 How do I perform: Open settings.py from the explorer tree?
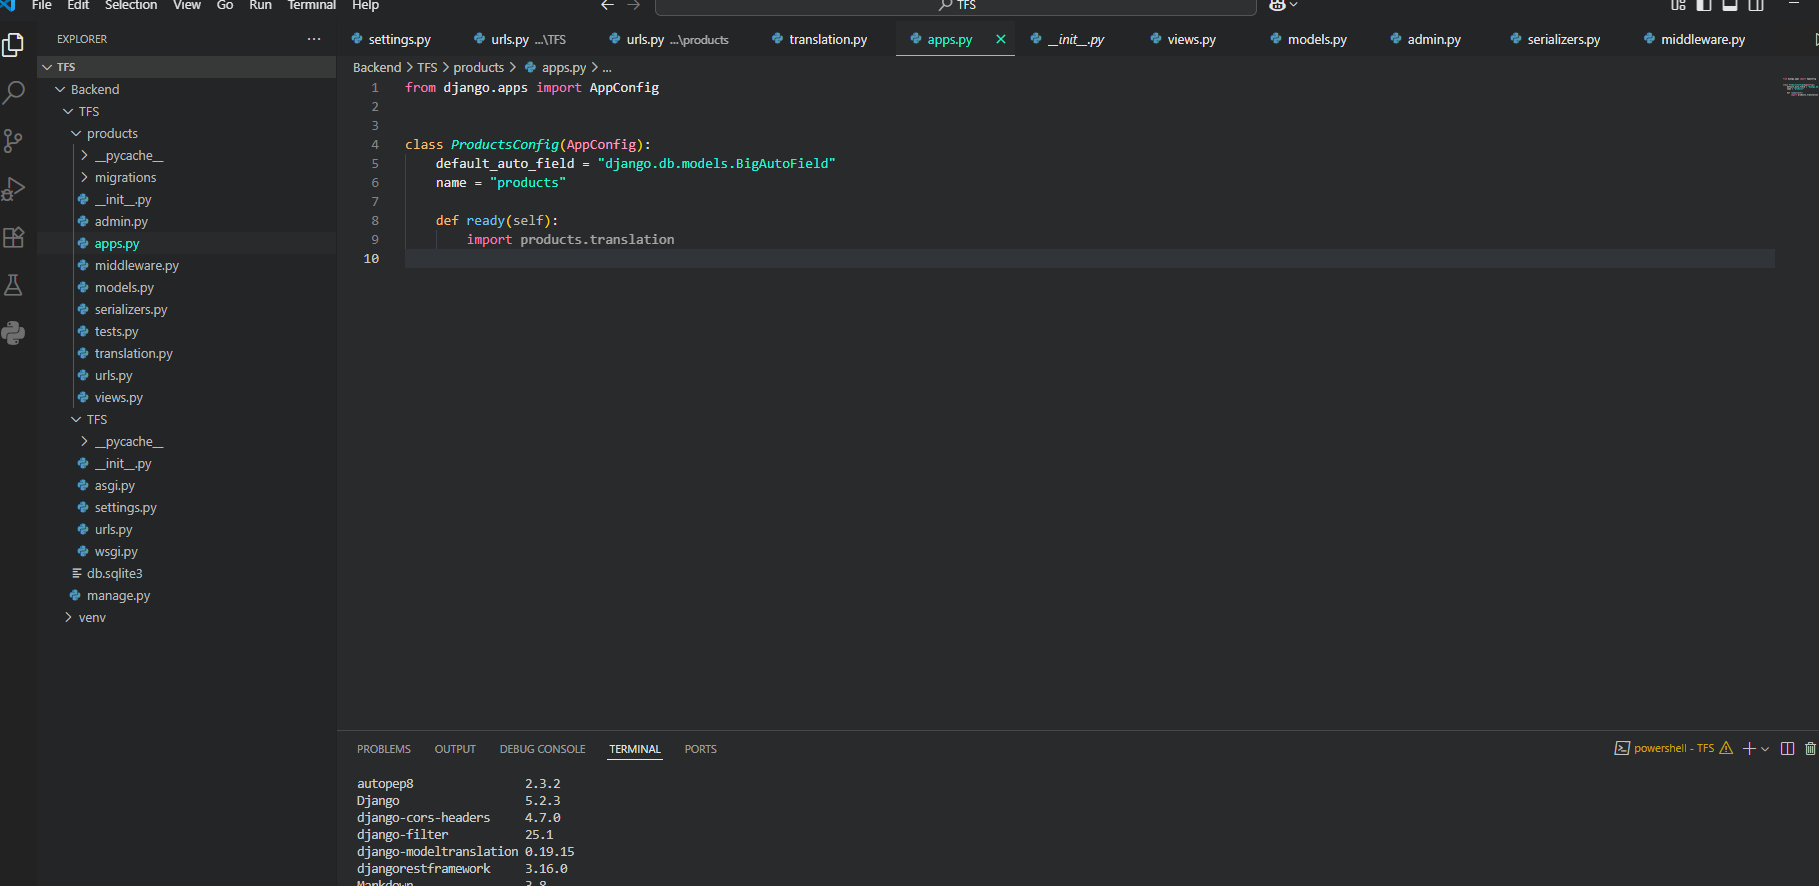point(125,507)
